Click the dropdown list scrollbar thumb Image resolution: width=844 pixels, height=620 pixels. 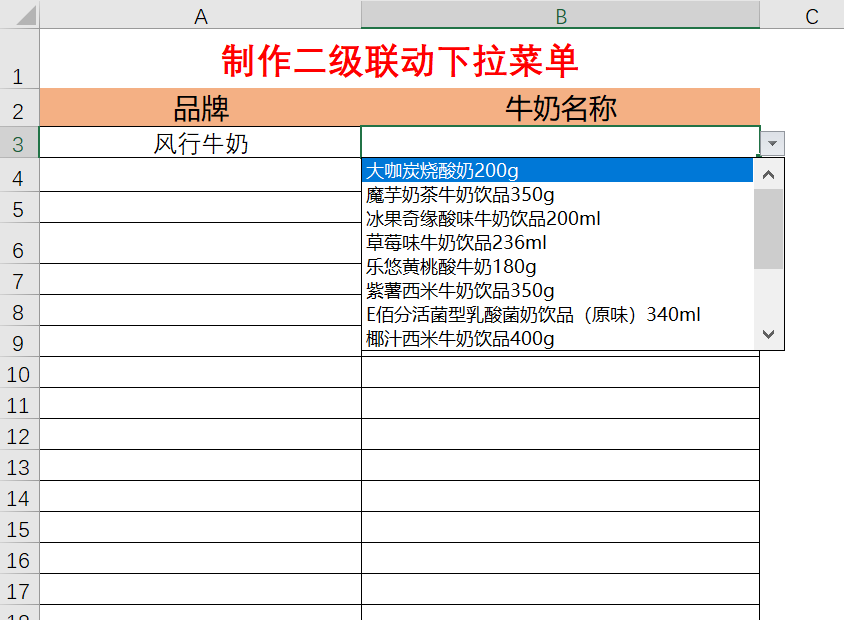(769, 229)
